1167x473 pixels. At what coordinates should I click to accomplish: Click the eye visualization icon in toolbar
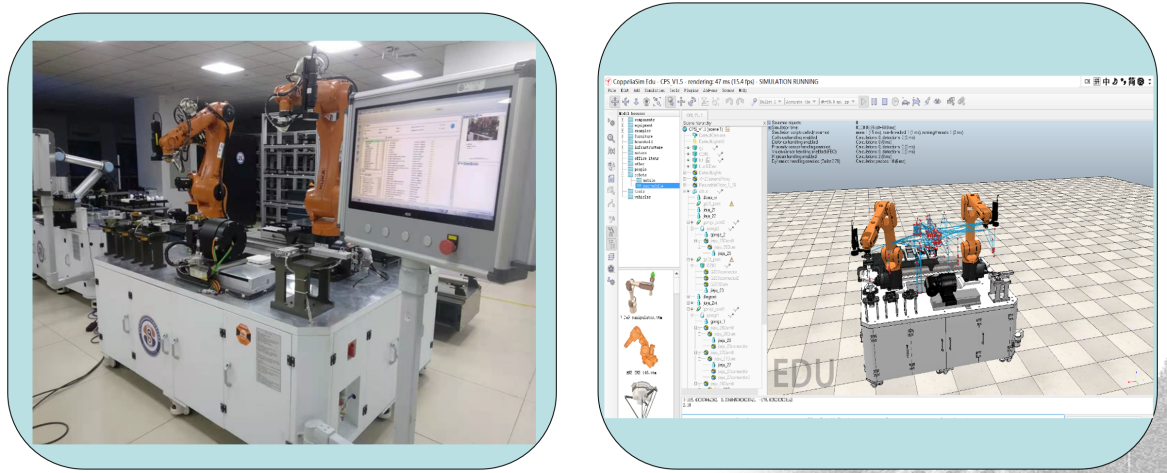click(939, 101)
